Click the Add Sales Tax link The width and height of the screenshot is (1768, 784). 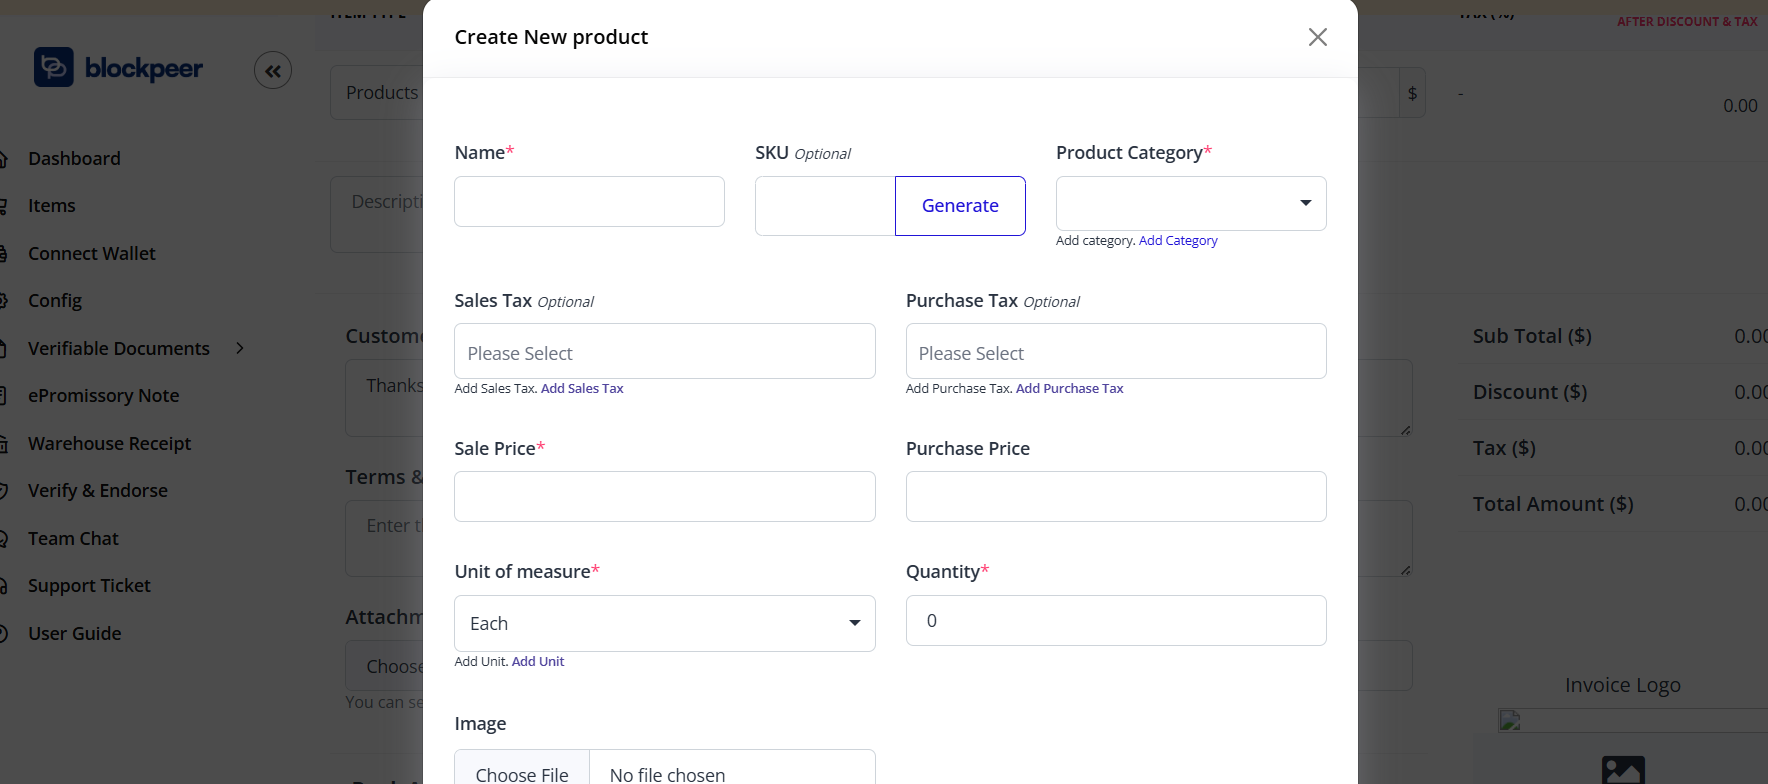point(582,388)
